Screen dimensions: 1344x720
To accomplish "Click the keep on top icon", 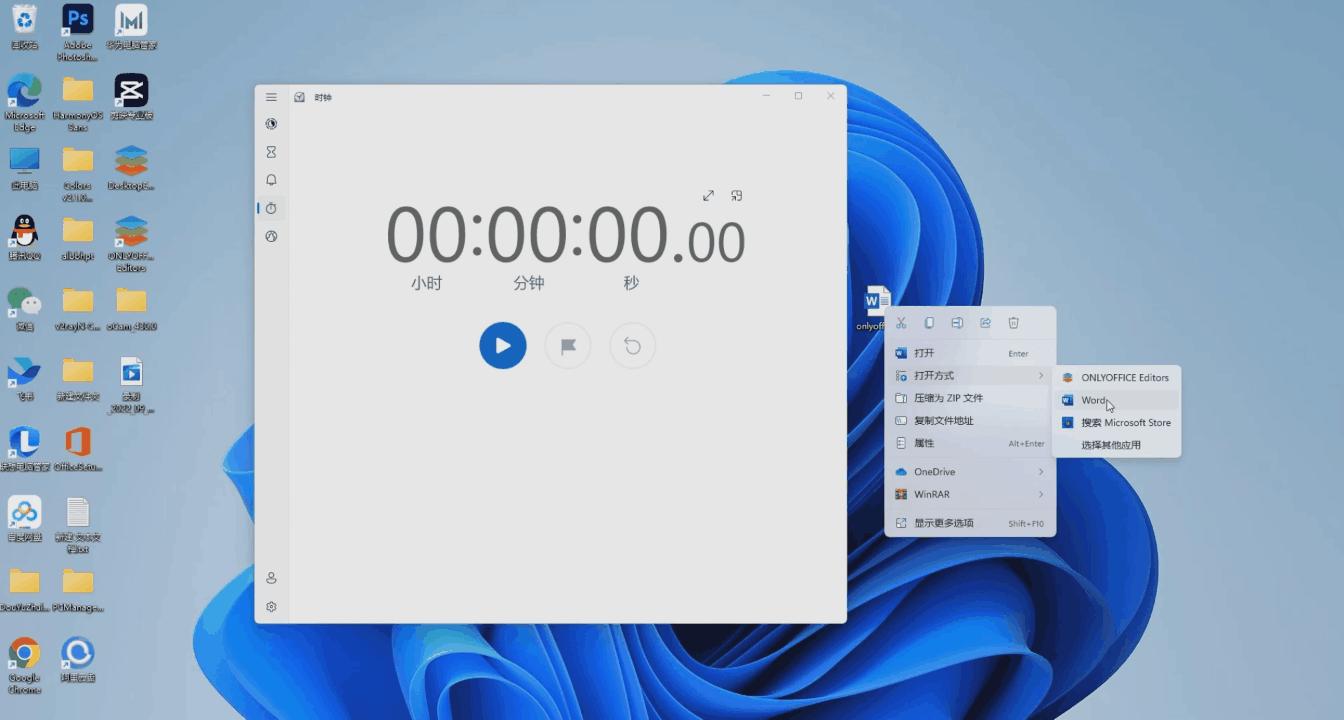I will 737,196.
